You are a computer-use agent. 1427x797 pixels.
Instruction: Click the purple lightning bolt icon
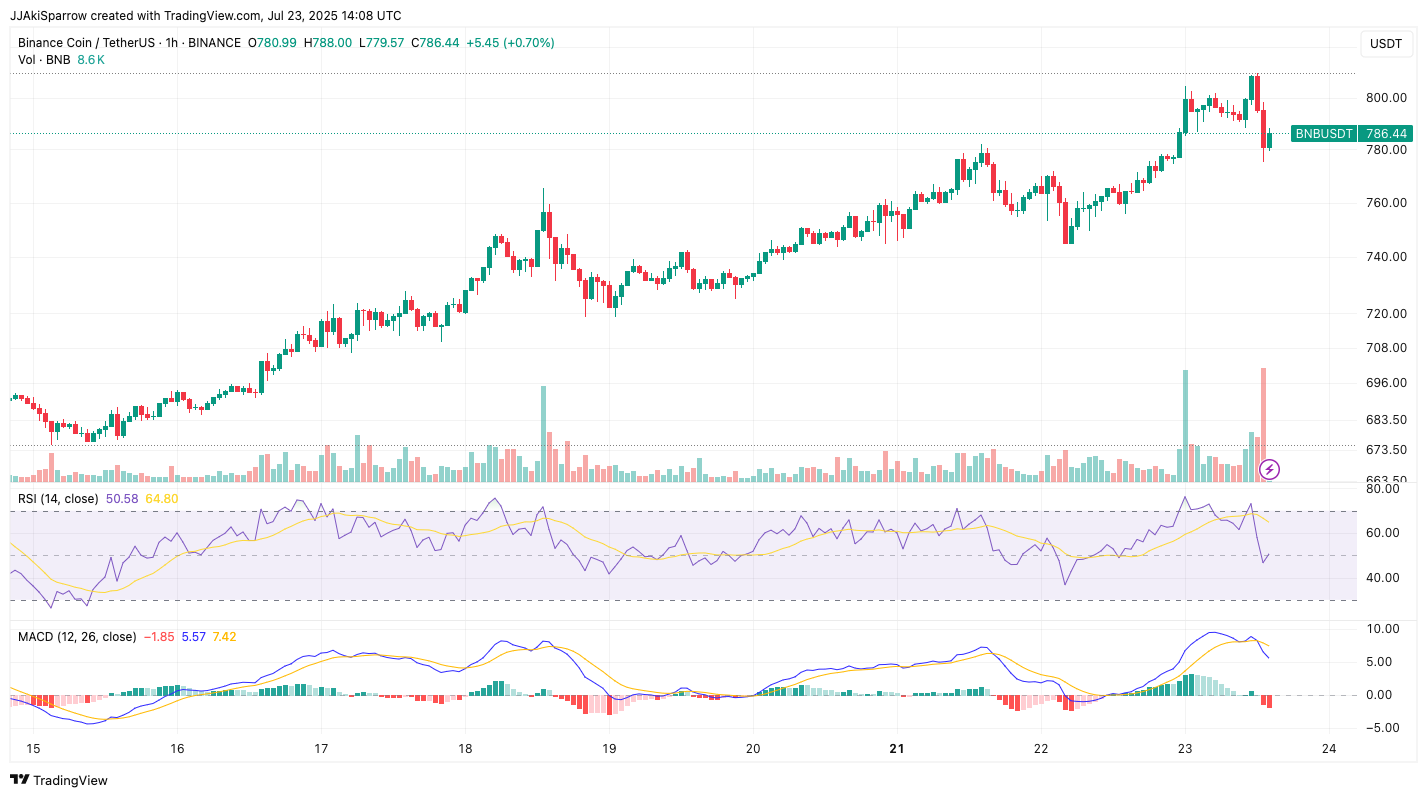(1268, 469)
